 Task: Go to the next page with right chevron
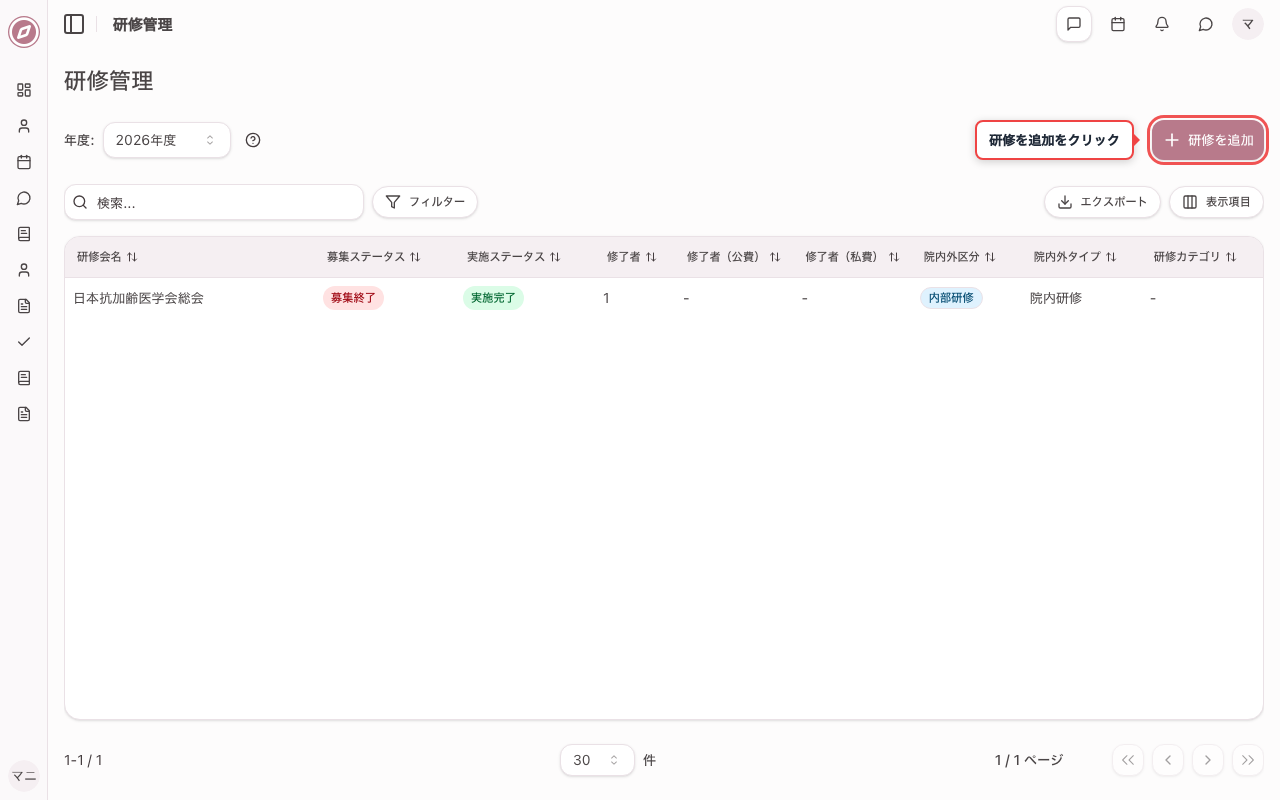click(x=1208, y=760)
